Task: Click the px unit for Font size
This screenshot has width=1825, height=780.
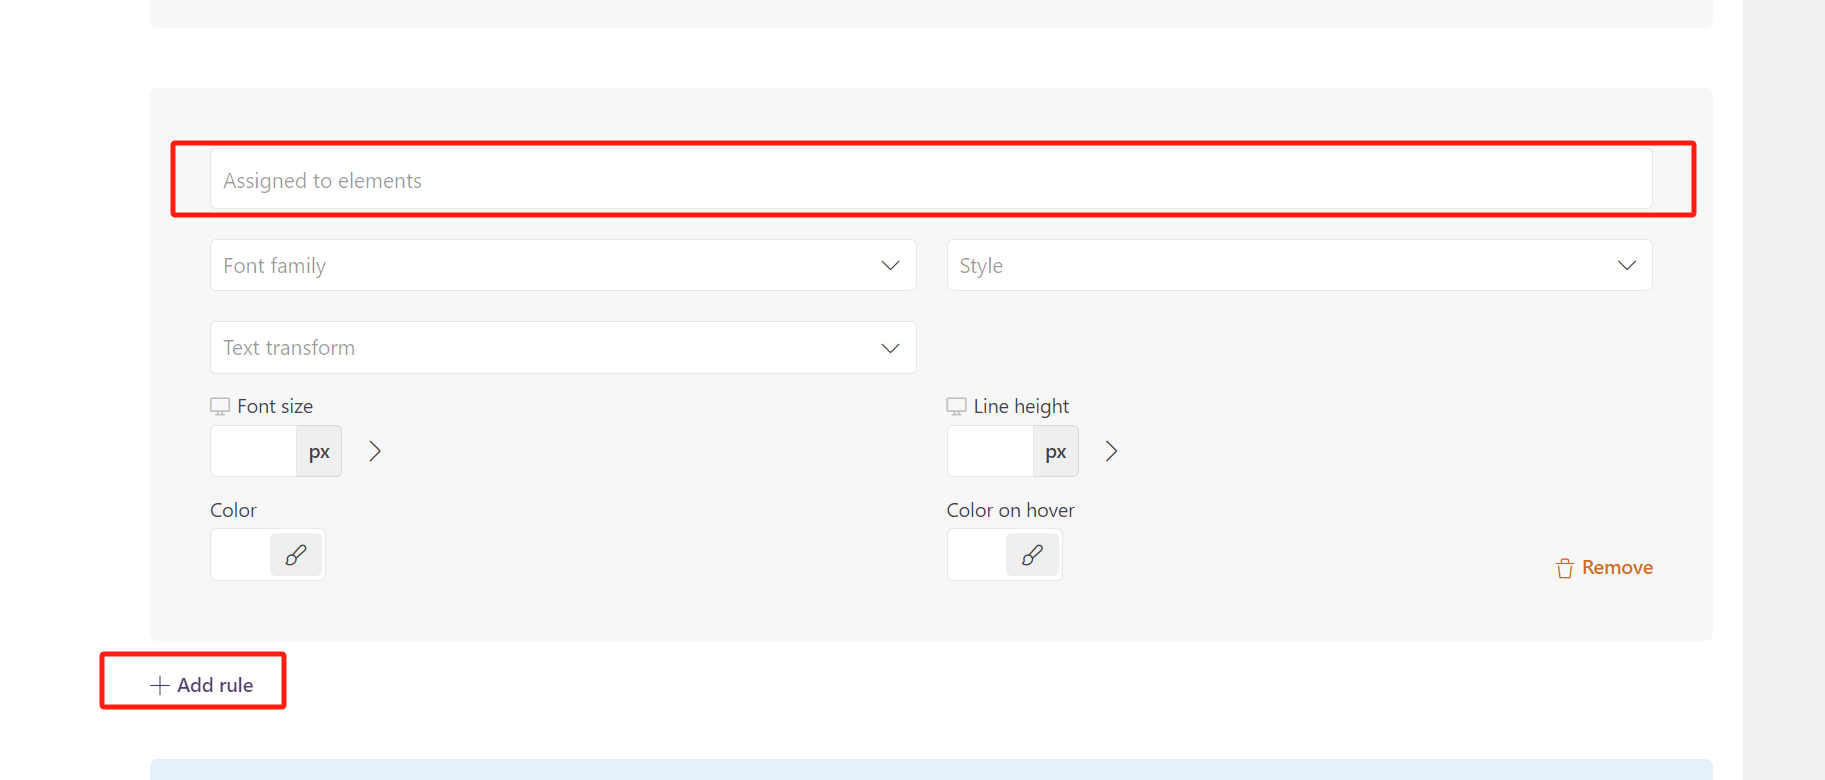Action: [319, 452]
